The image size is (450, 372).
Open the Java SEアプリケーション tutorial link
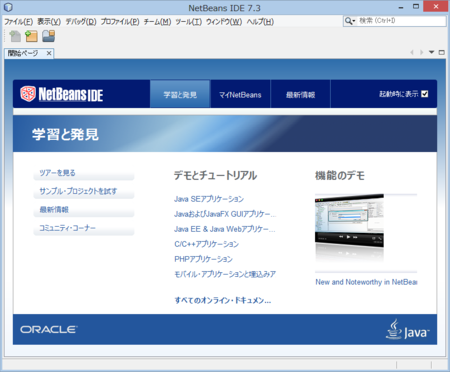tap(209, 199)
